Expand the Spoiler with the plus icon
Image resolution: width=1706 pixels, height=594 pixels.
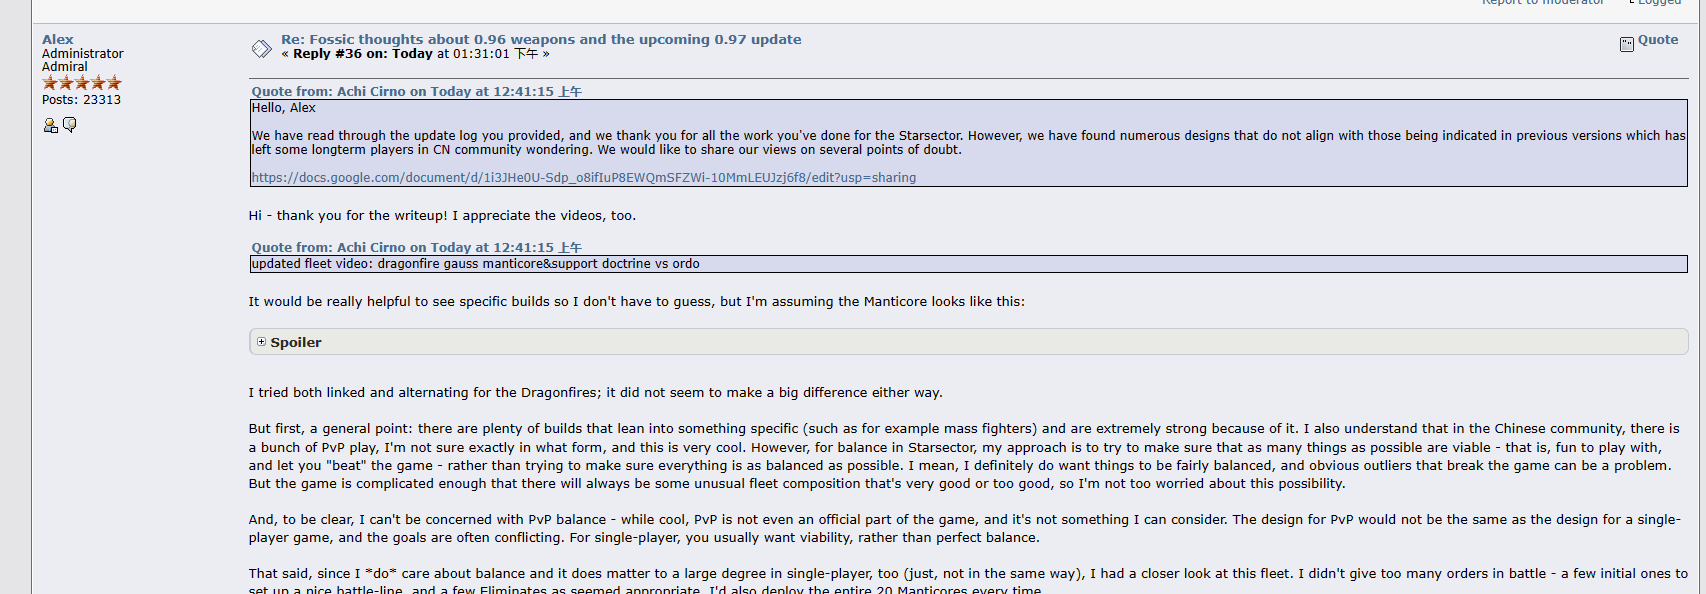pos(261,342)
